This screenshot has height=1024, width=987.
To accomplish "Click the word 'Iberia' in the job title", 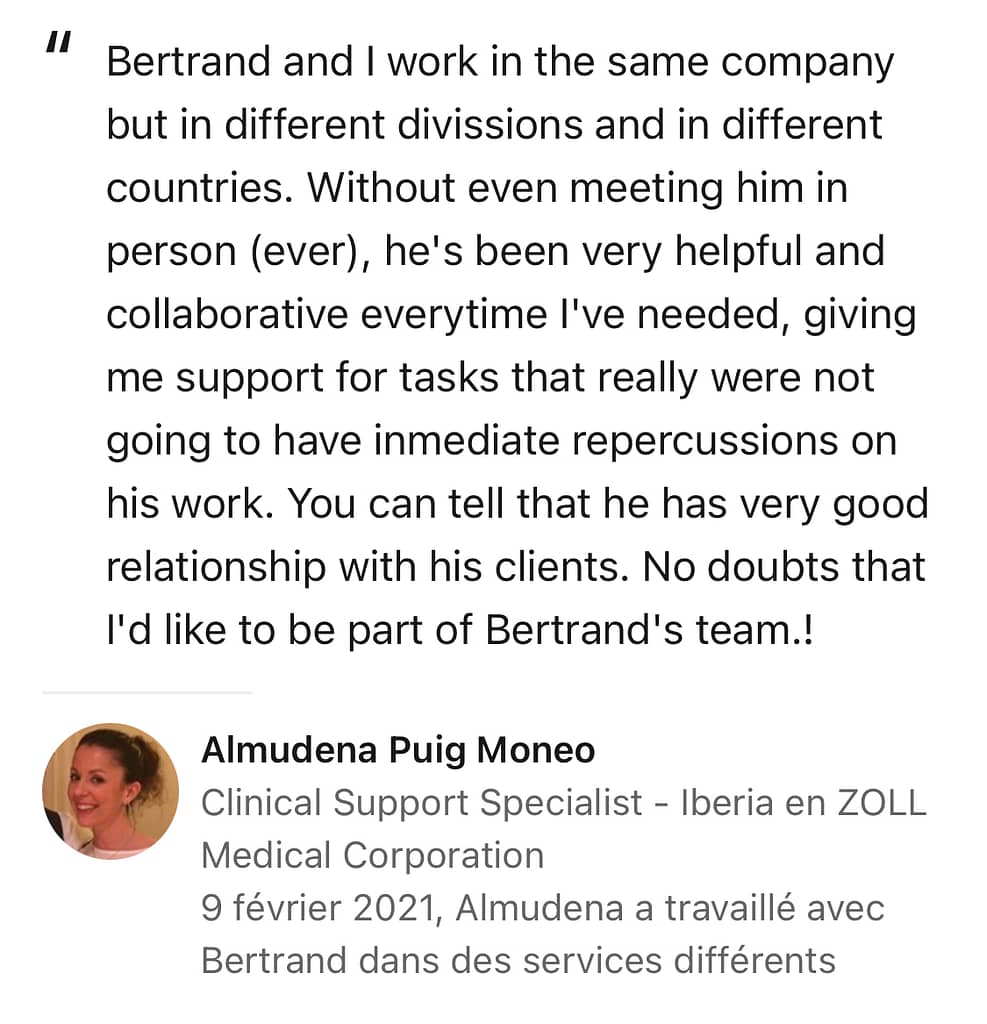I will (727, 803).
